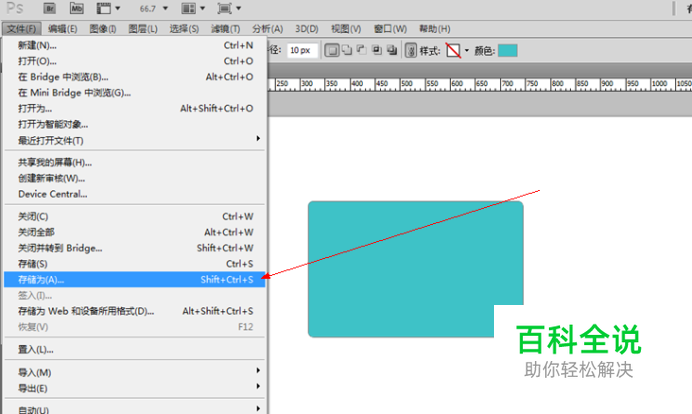
Task: Choose 存储为(A)... highlighted menu entry
Action: (x=135, y=279)
